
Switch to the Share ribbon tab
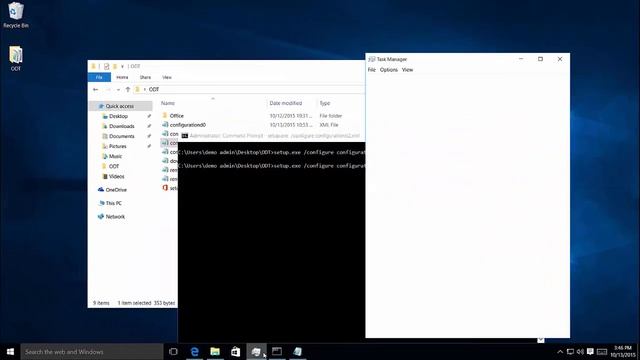[x=145, y=77]
